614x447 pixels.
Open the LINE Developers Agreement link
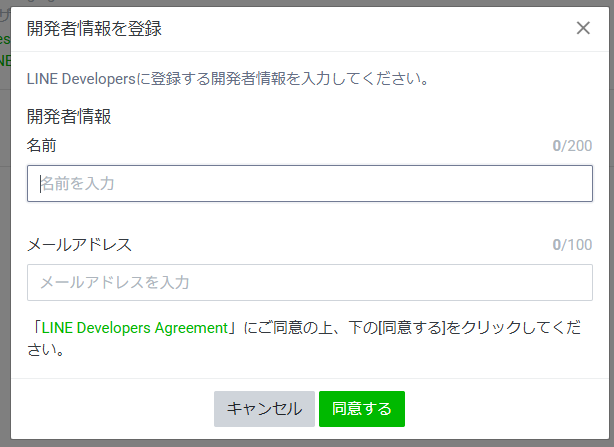tap(134, 328)
